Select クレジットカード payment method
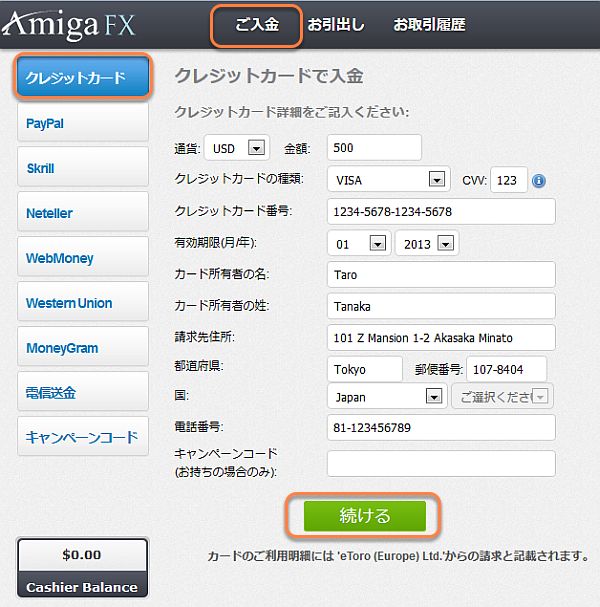 pyautogui.click(x=82, y=77)
